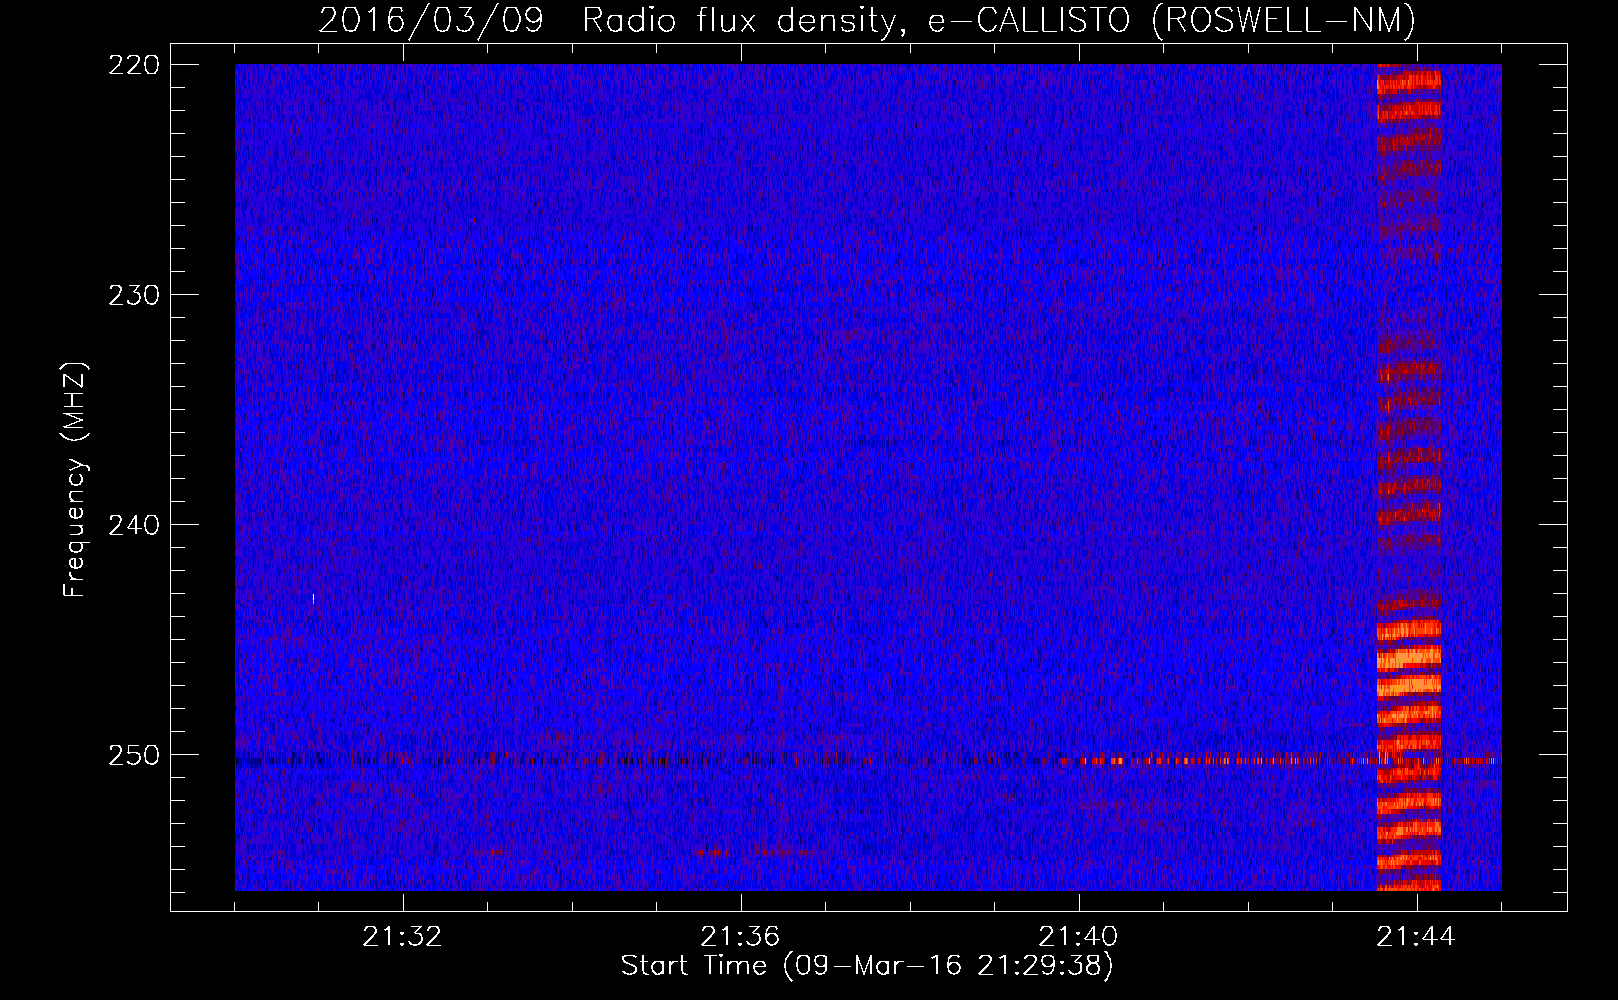This screenshot has height=1000, width=1618.
Task: Click the 220 frequency tick label
Action: click(133, 65)
